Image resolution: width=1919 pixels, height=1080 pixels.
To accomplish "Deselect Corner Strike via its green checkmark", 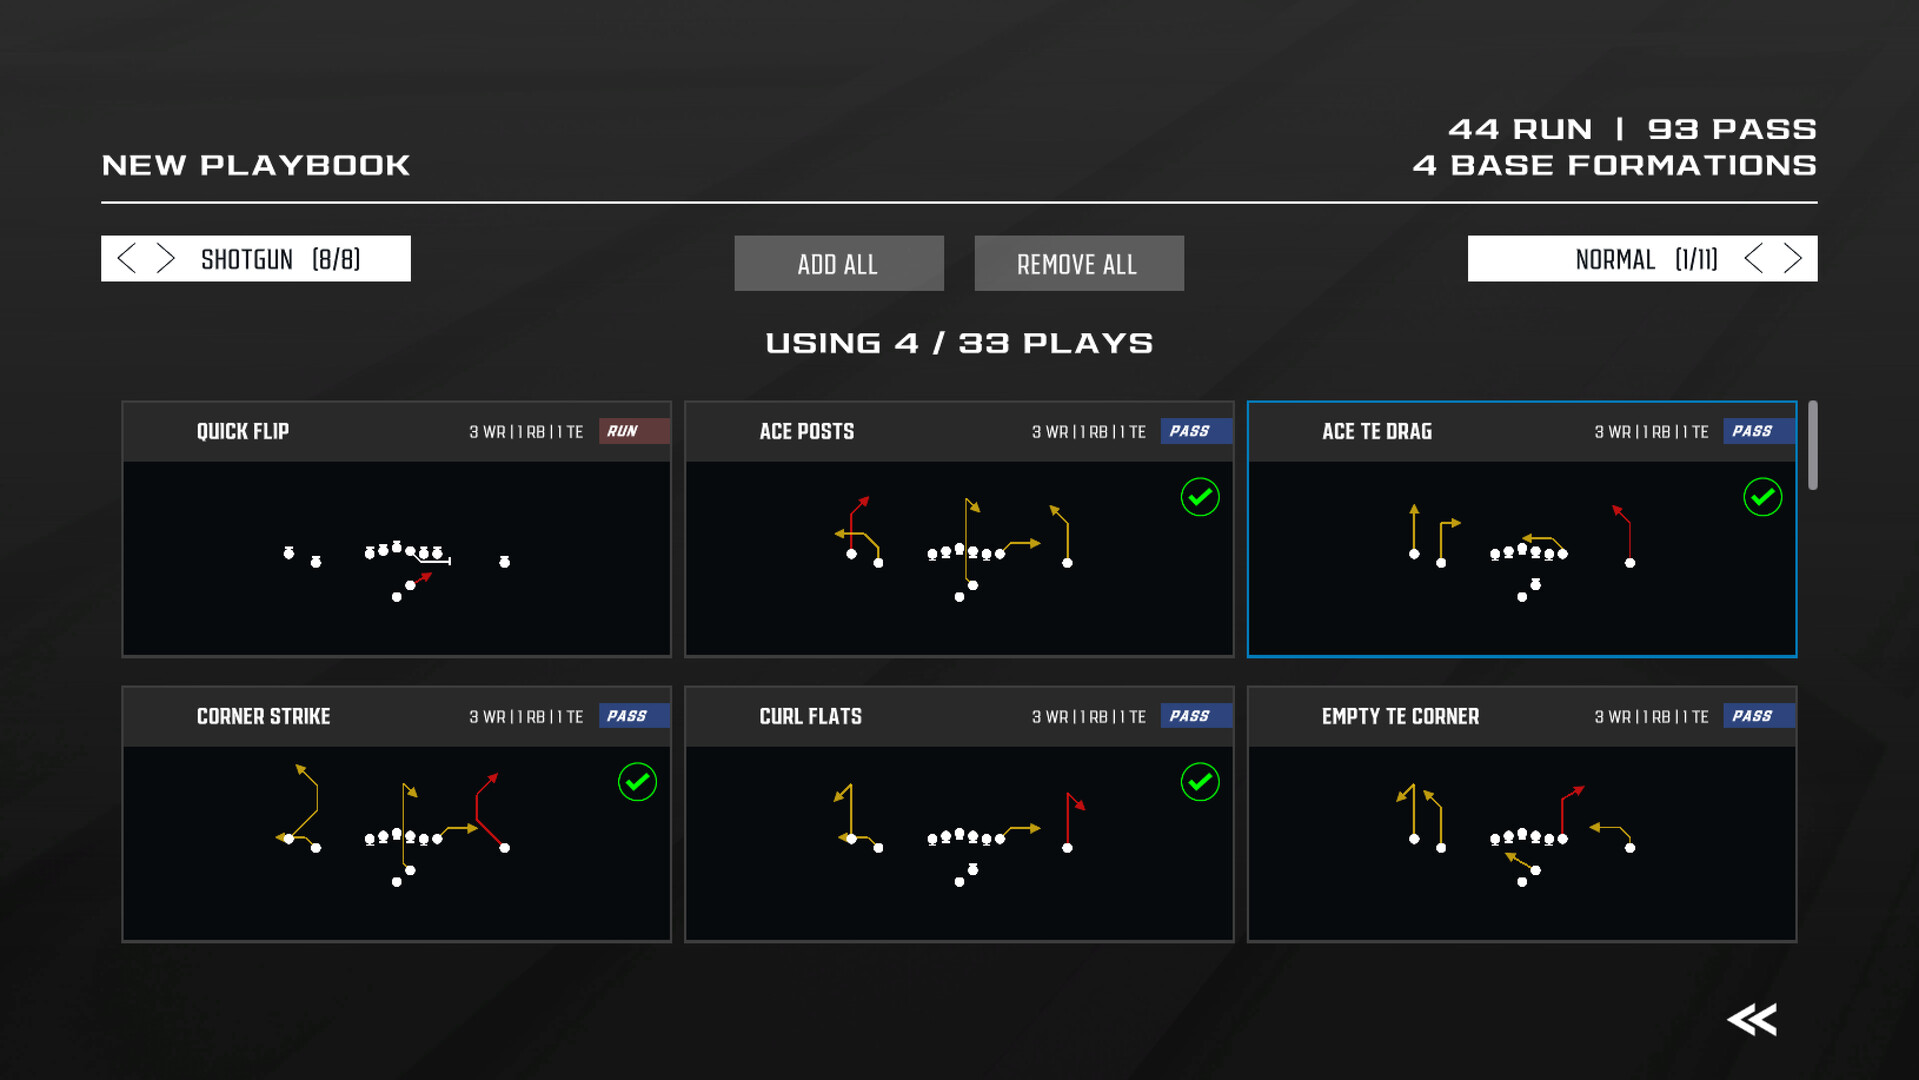I will point(636,782).
